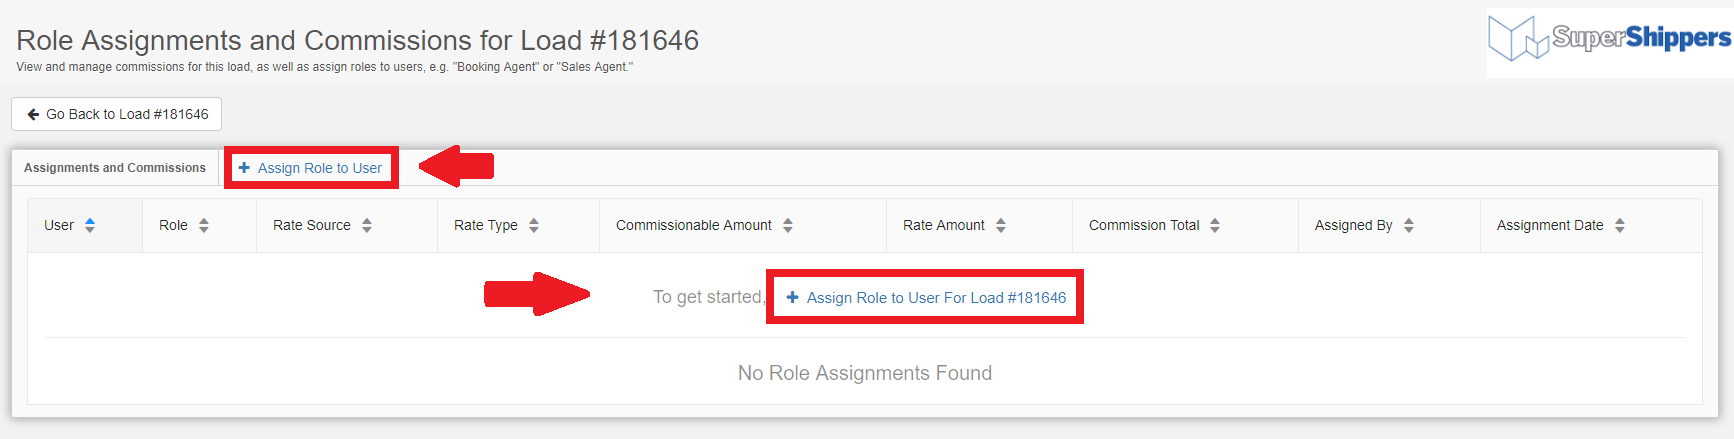1734x439 pixels.
Task: Click the SuperShippers logo
Action: [1609, 40]
